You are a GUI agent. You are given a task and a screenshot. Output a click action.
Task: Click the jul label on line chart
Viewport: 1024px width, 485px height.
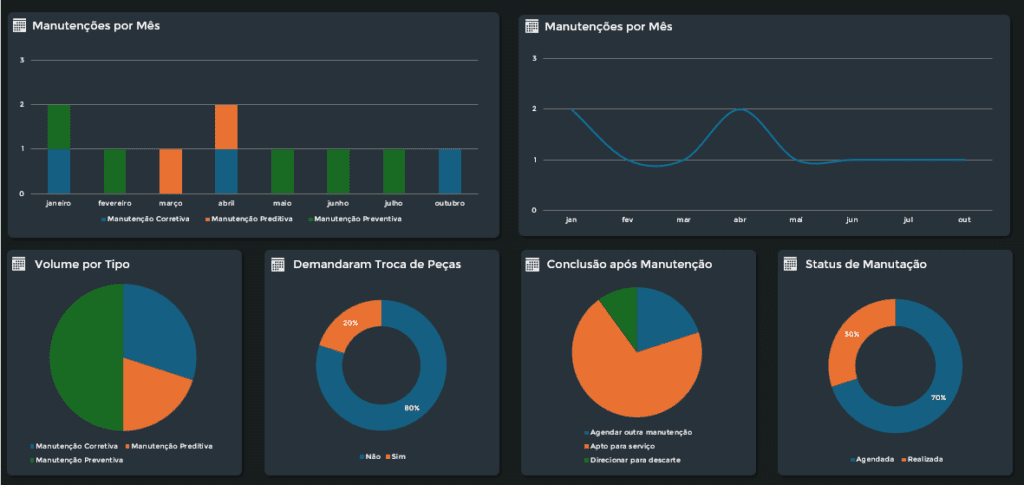pos(908,220)
